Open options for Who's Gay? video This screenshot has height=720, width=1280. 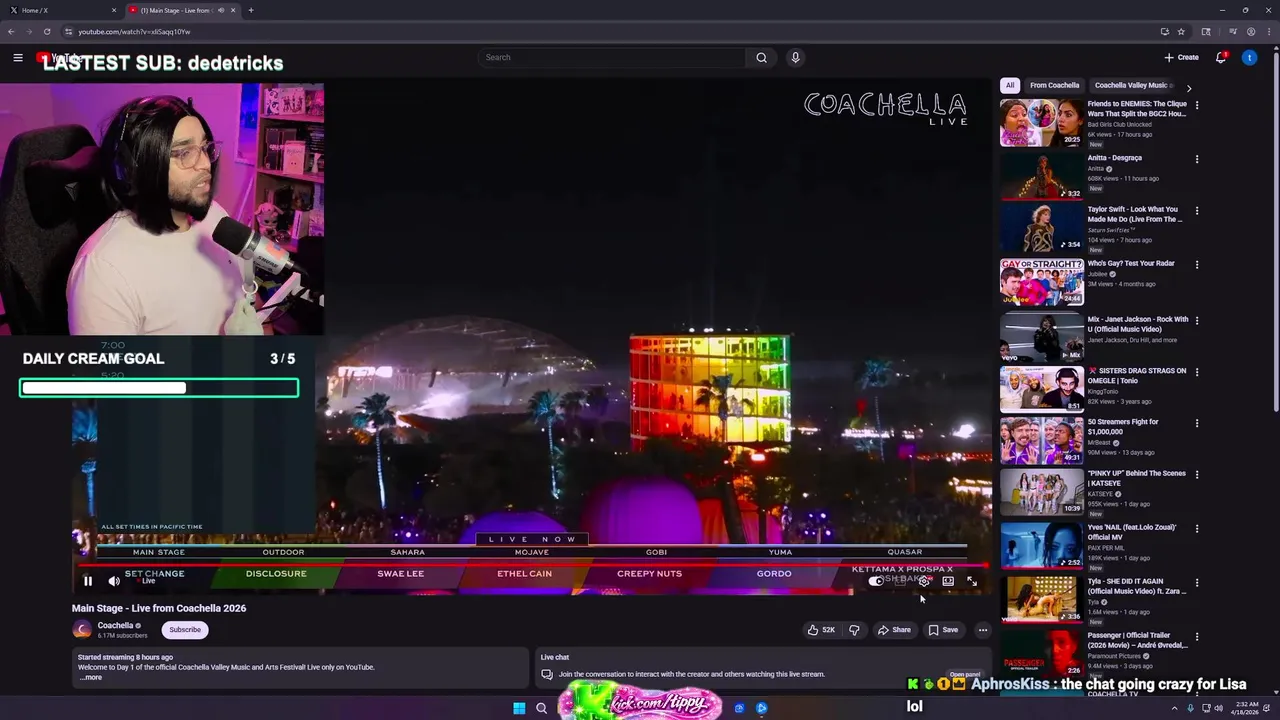[1196, 265]
